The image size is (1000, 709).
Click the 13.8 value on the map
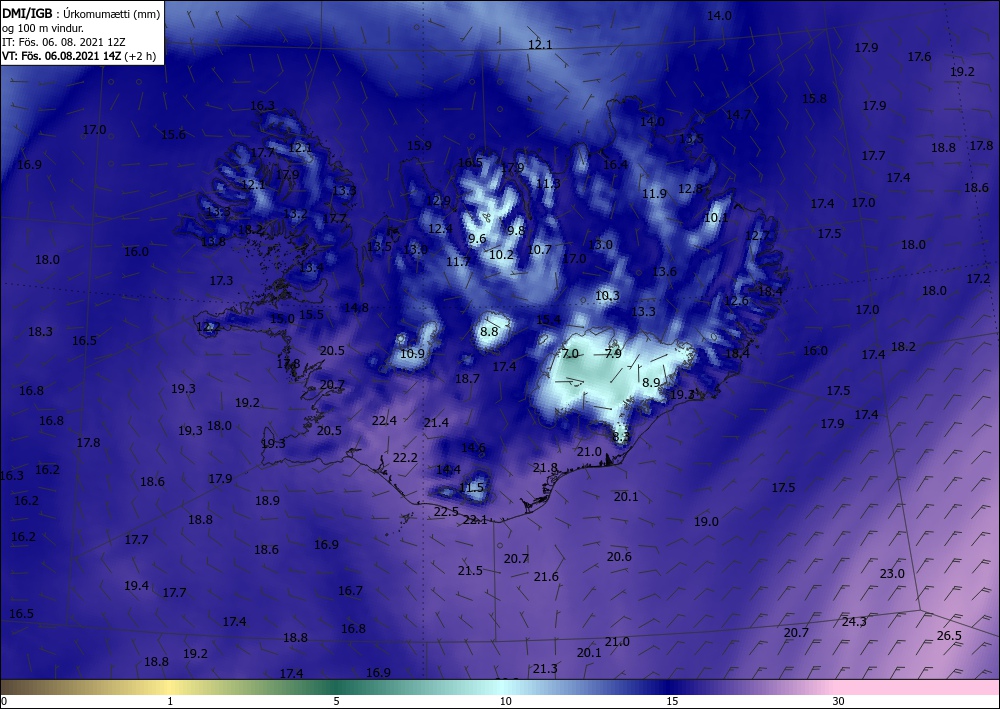pyautogui.click(x=213, y=242)
